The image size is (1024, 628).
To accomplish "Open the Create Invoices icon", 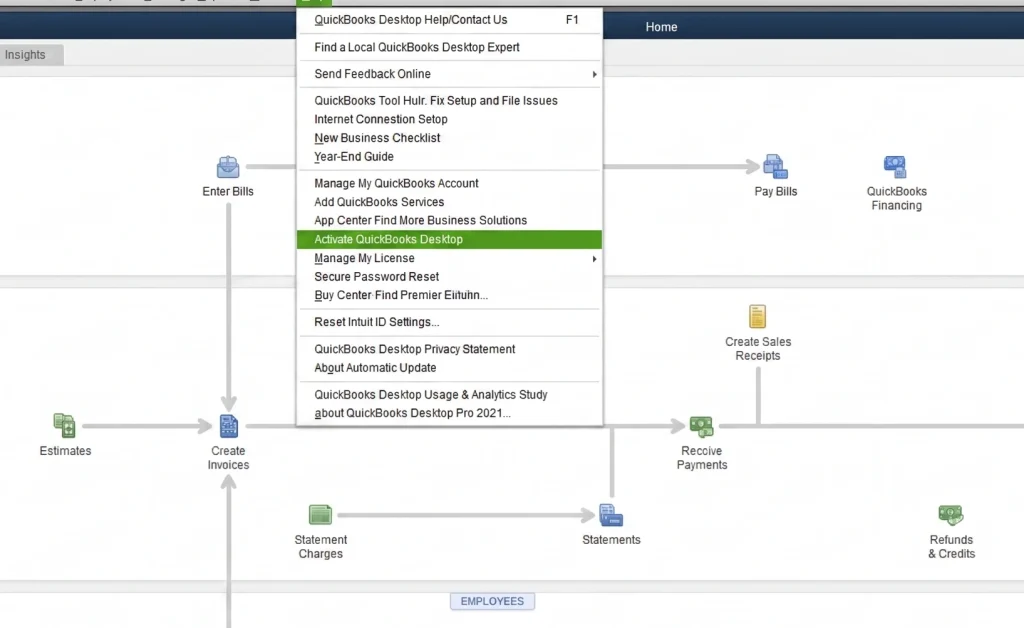I will pyautogui.click(x=229, y=426).
